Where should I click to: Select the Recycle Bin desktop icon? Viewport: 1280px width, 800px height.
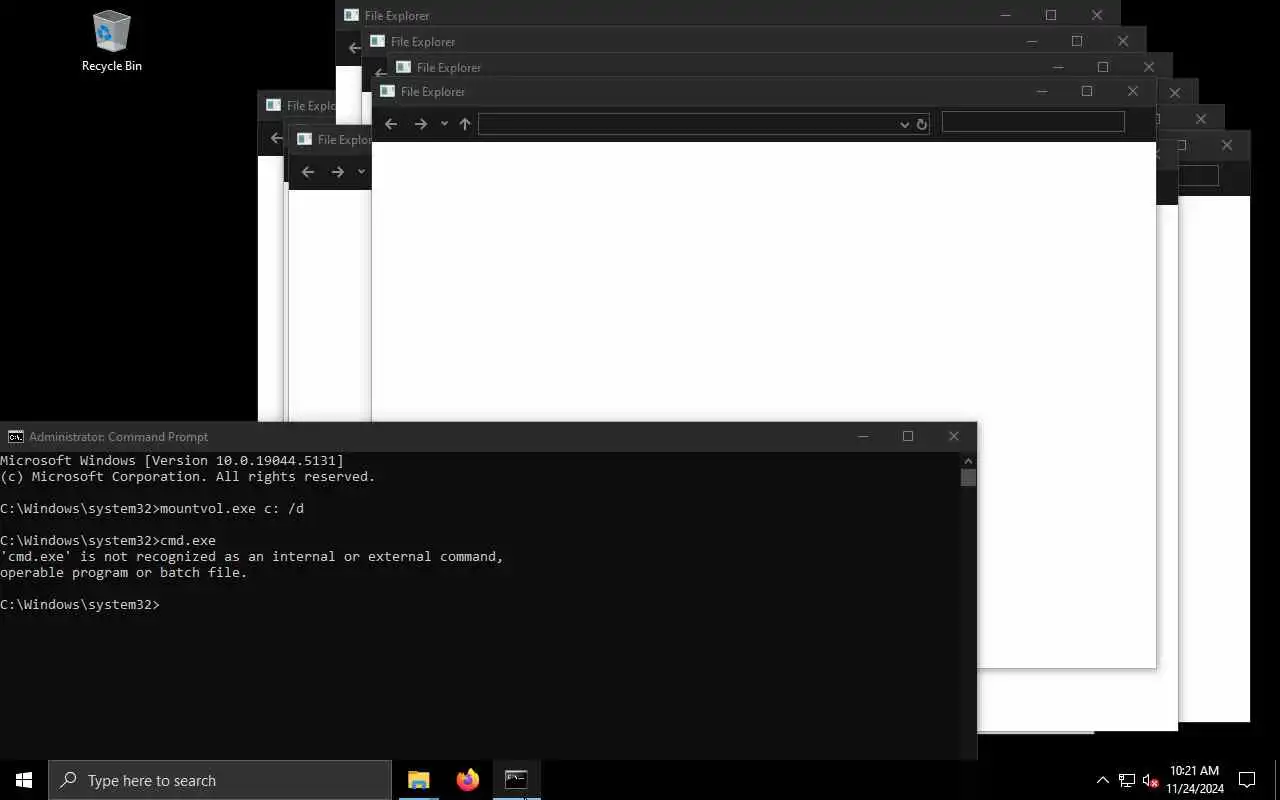click(111, 41)
